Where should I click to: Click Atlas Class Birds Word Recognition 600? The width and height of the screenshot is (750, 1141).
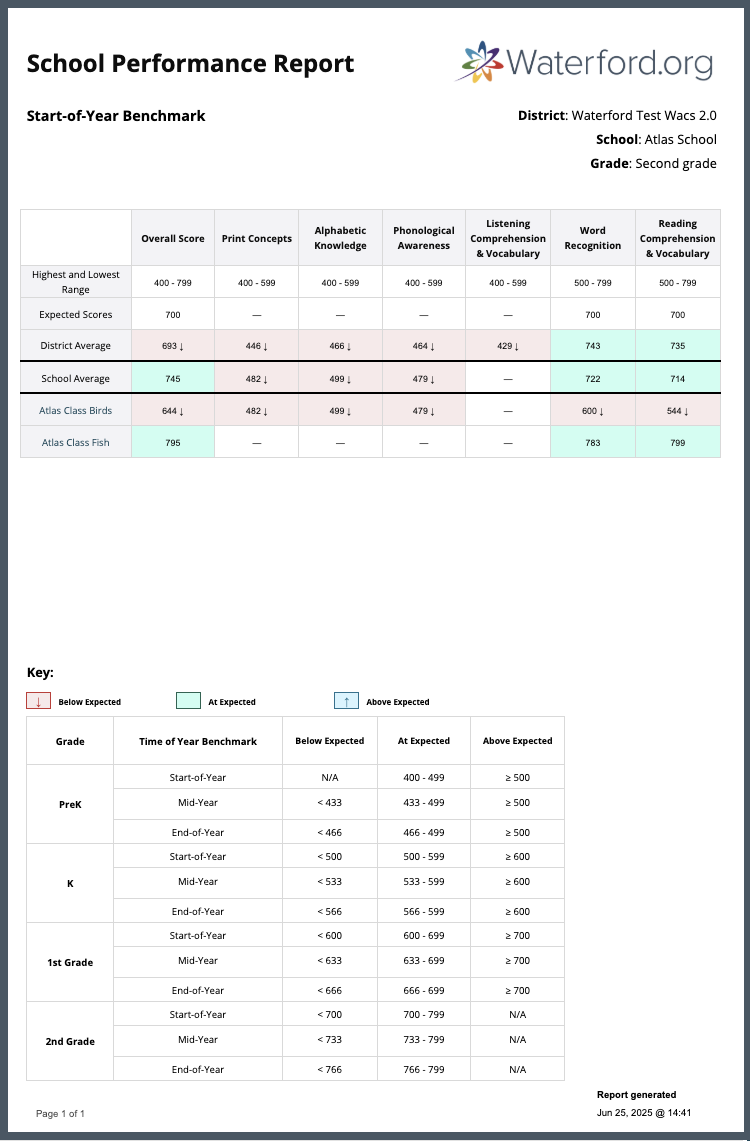(x=593, y=410)
